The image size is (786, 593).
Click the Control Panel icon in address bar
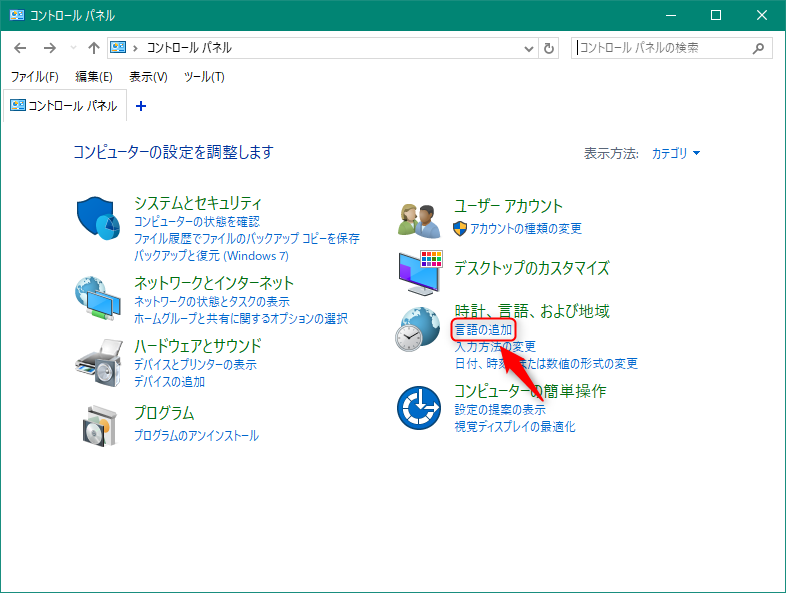click(x=118, y=48)
